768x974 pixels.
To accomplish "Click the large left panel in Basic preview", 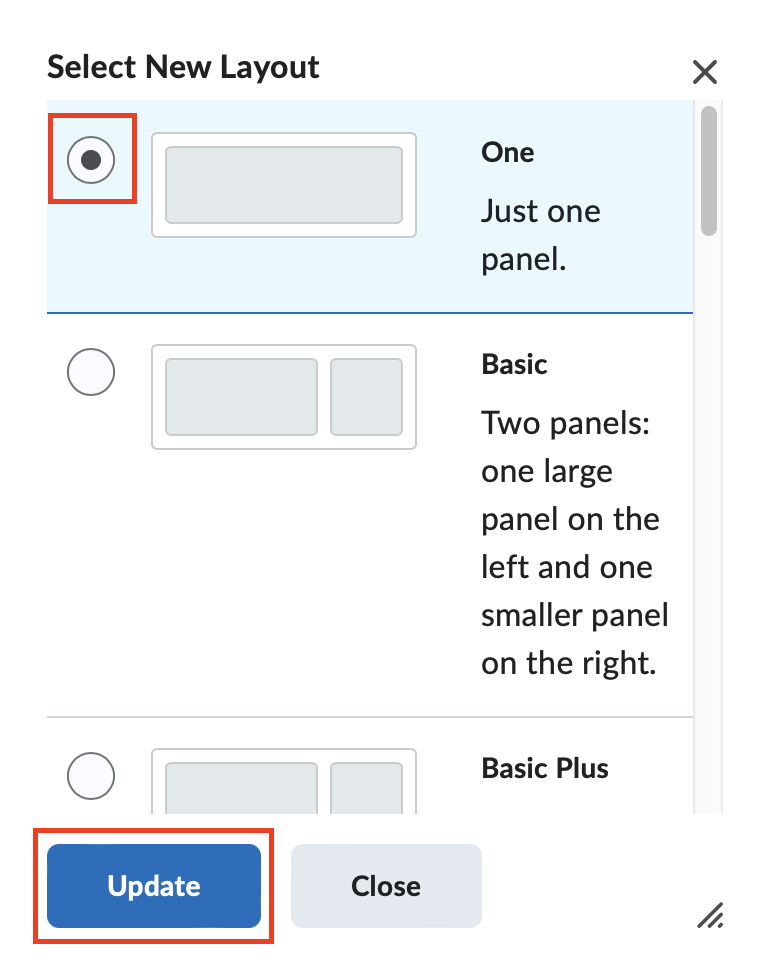I will coord(241,397).
